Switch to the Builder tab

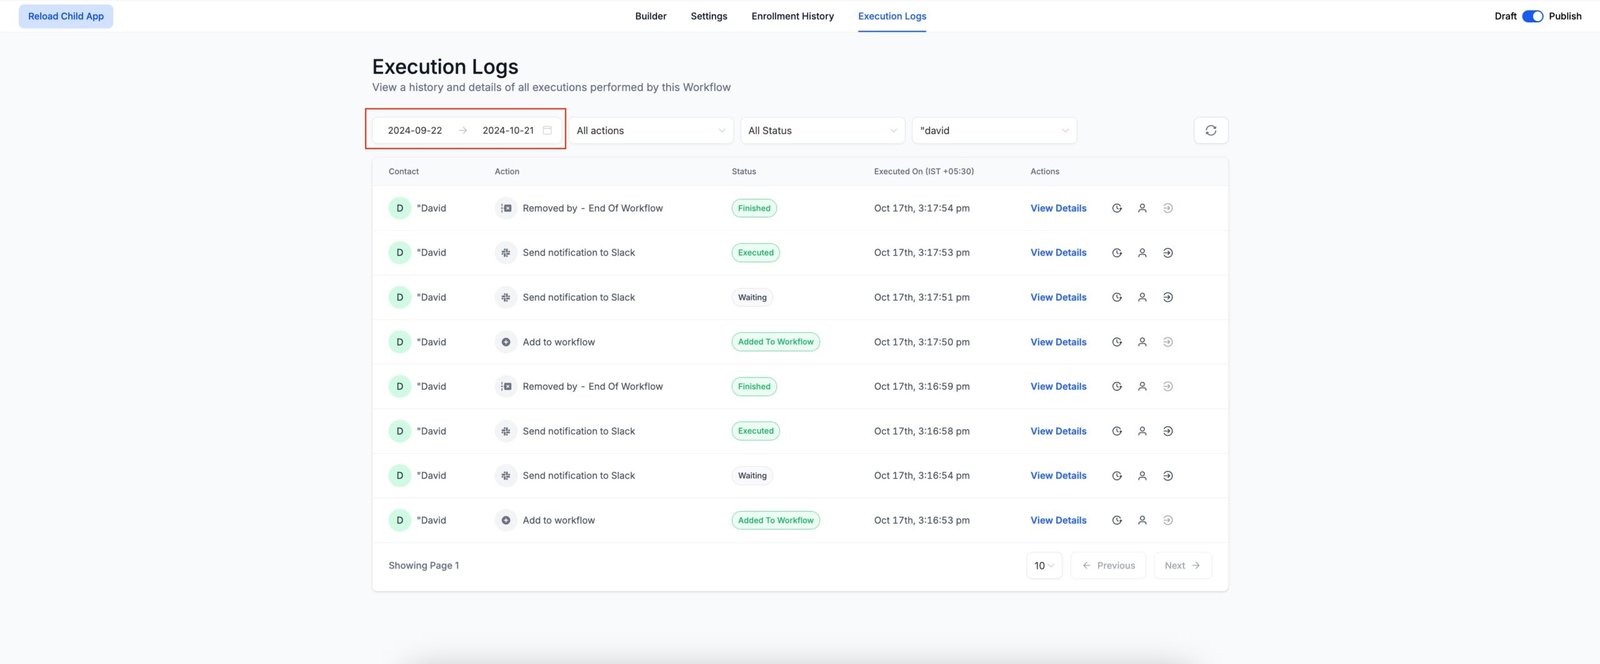(x=650, y=16)
